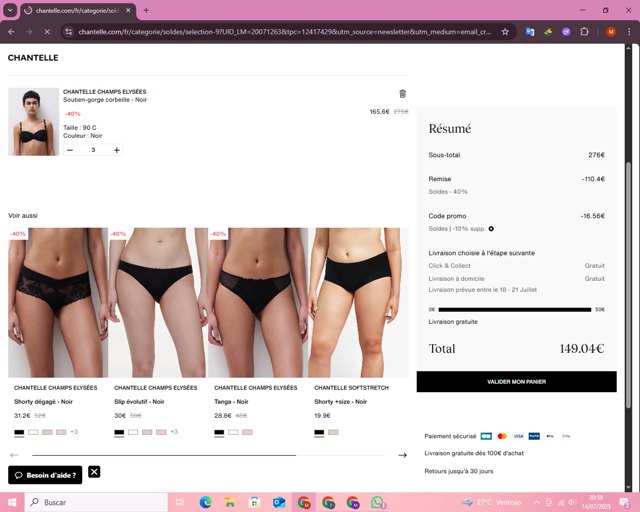
Task: Open Shorty +size - Noir product image
Action: (x=358, y=303)
